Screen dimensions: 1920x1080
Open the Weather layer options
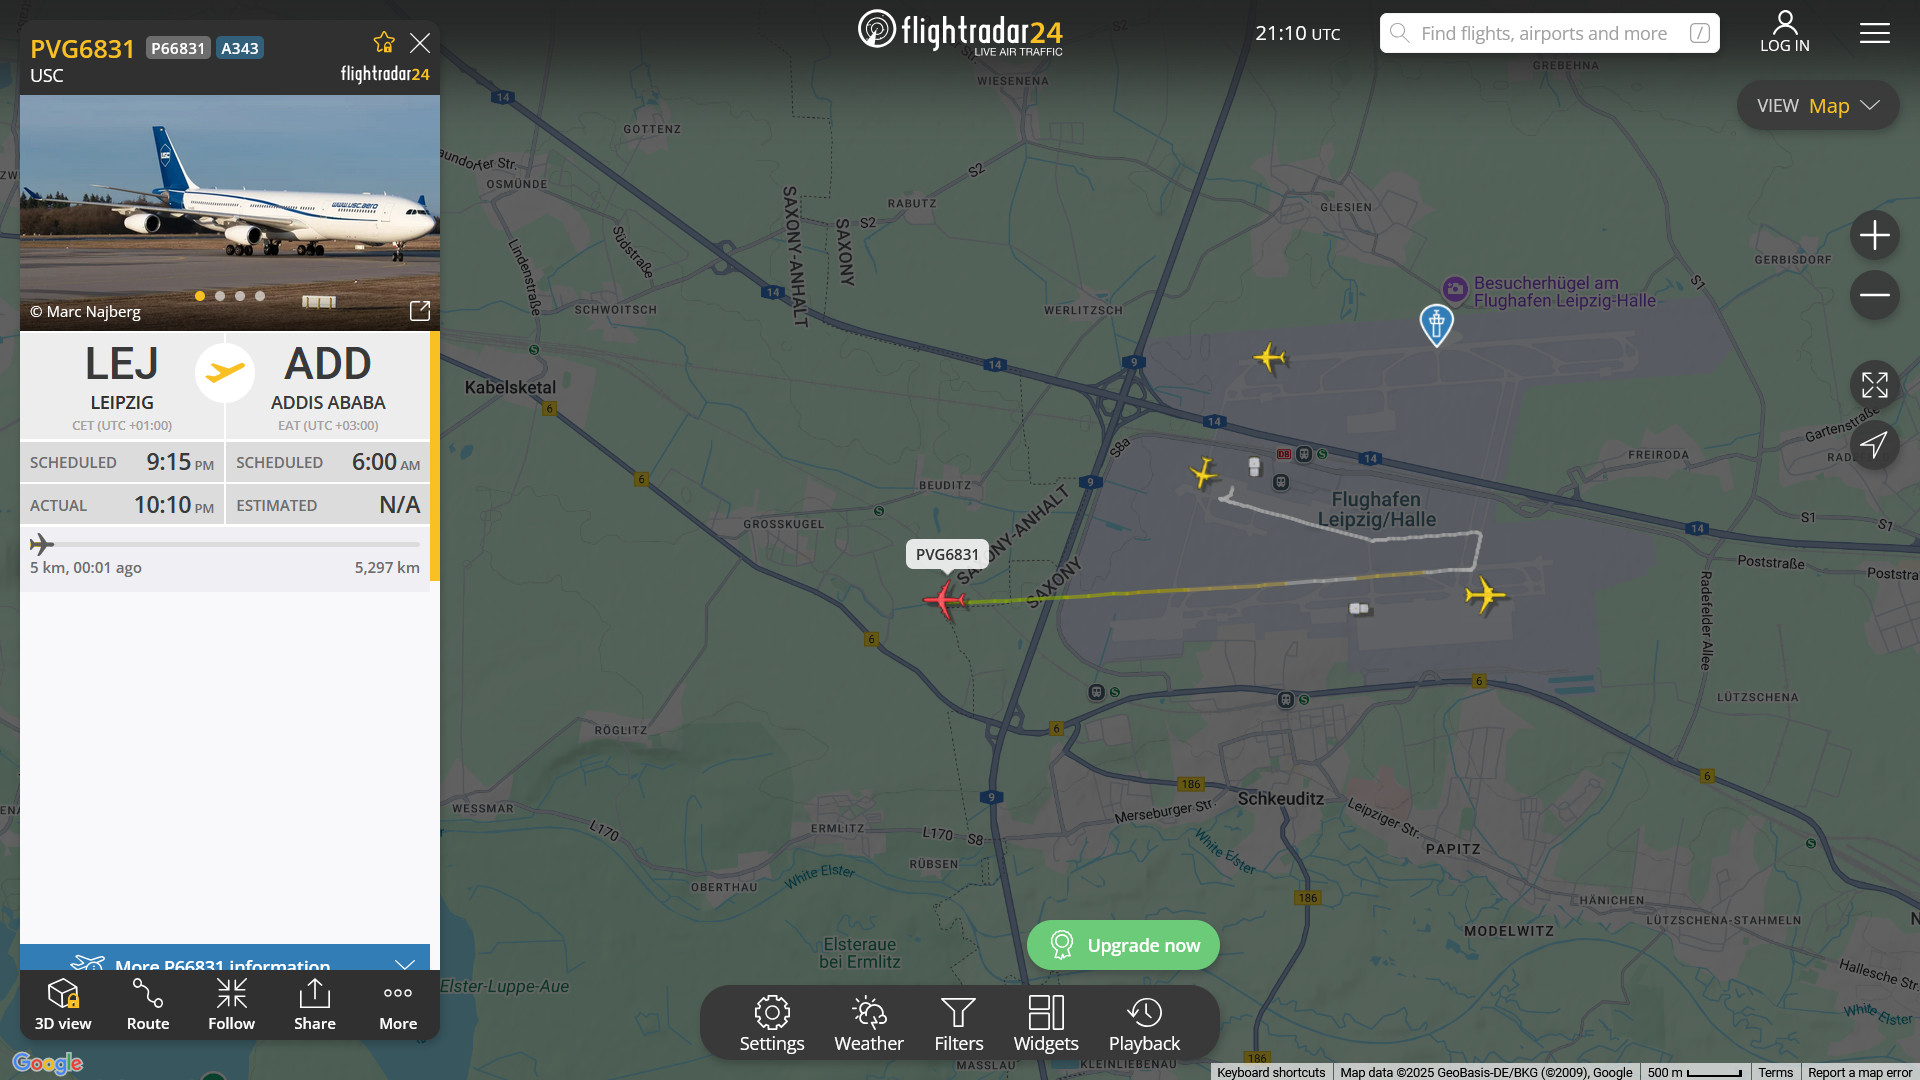pyautogui.click(x=868, y=1024)
